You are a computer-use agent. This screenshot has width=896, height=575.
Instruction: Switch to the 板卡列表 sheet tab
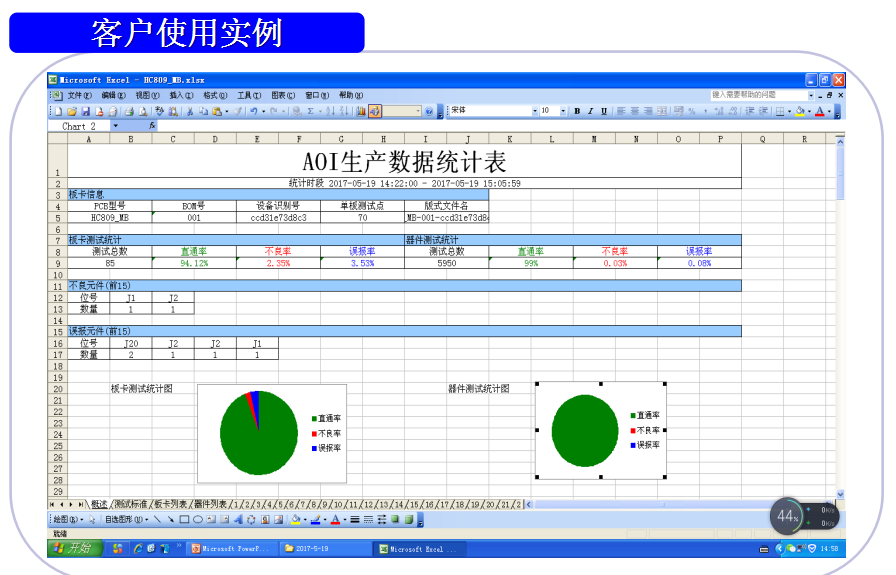[x=170, y=504]
